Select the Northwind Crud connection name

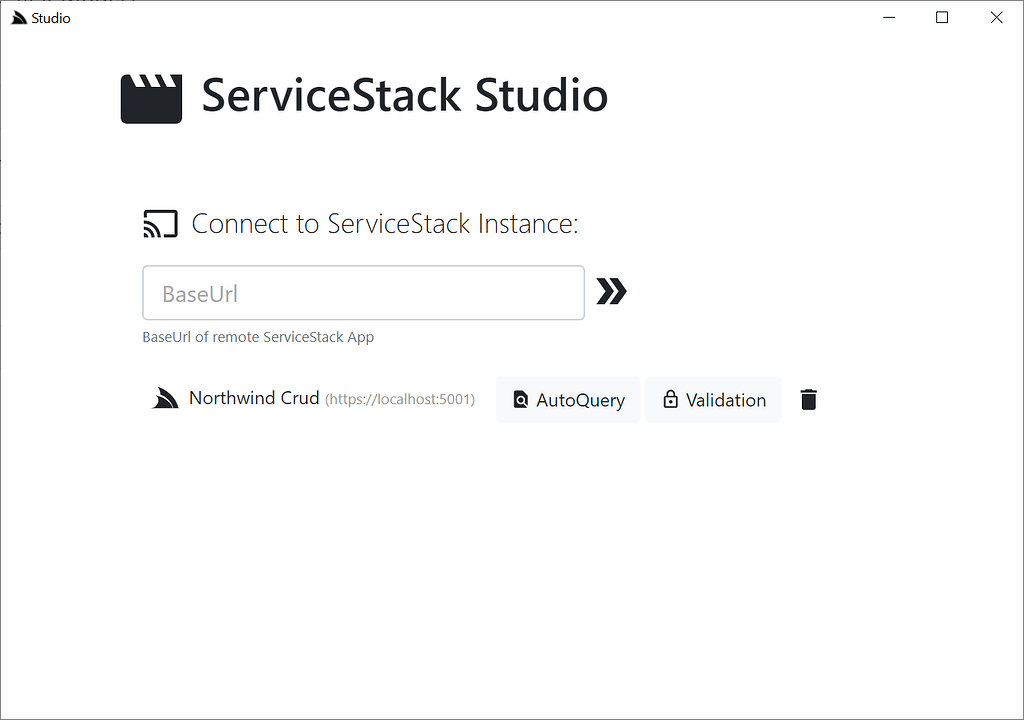pyautogui.click(x=253, y=398)
